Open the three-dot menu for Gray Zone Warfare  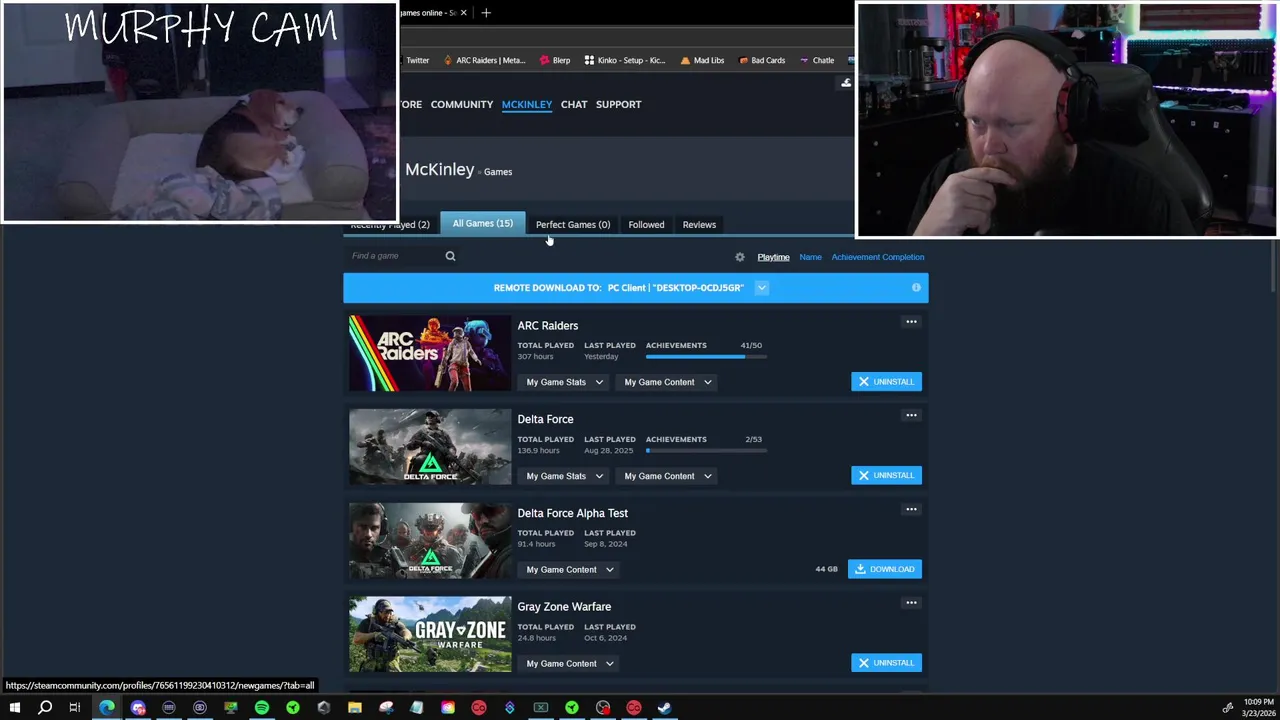911,603
